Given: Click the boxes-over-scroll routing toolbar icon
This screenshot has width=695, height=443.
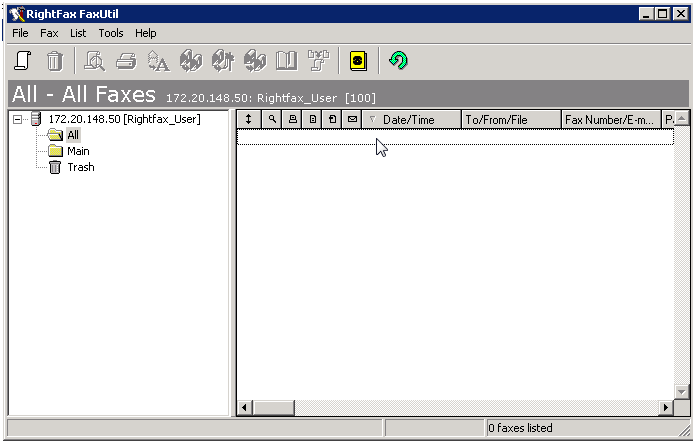Looking at the screenshot, I should [x=319, y=61].
